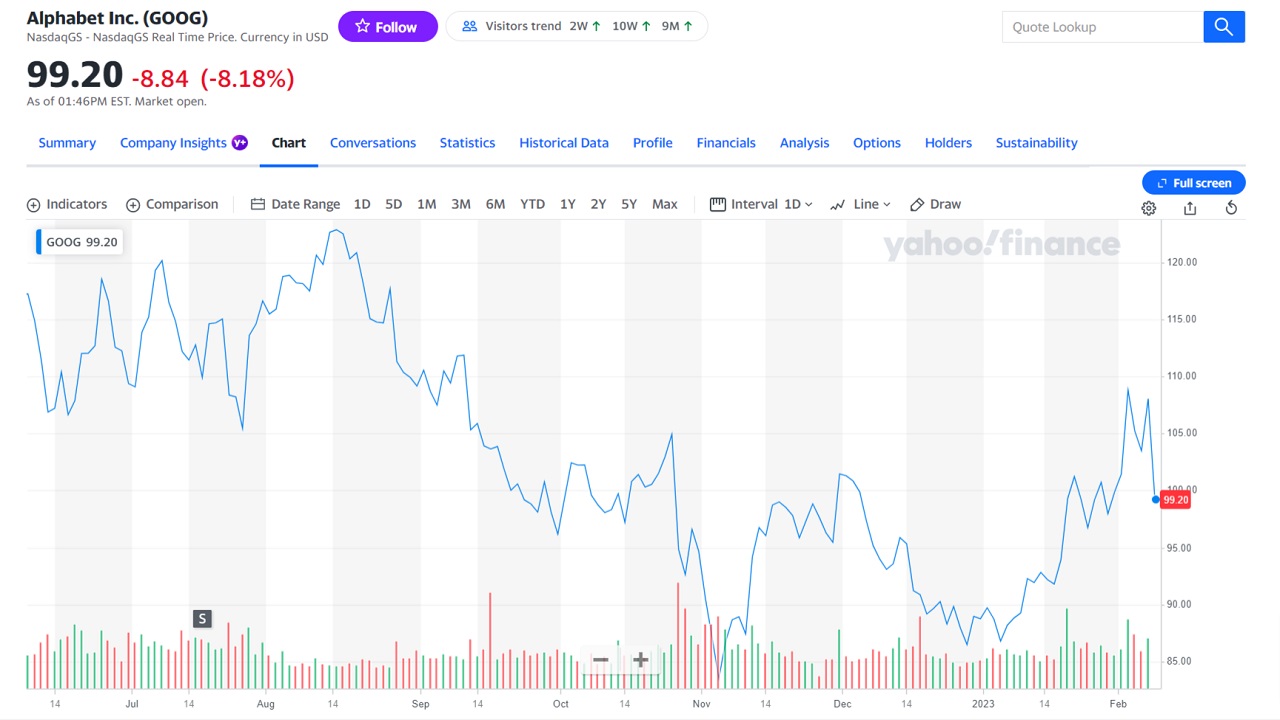Click the zoom in plus button
1280x720 pixels.
click(641, 660)
